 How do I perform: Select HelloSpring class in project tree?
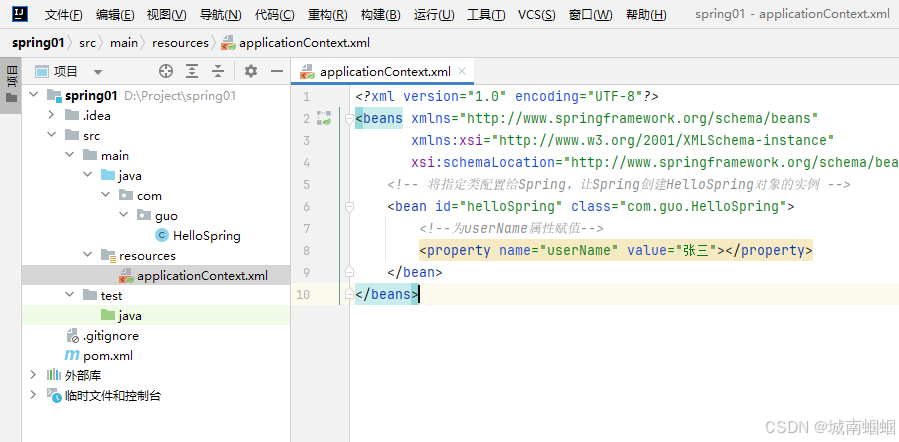tap(206, 236)
